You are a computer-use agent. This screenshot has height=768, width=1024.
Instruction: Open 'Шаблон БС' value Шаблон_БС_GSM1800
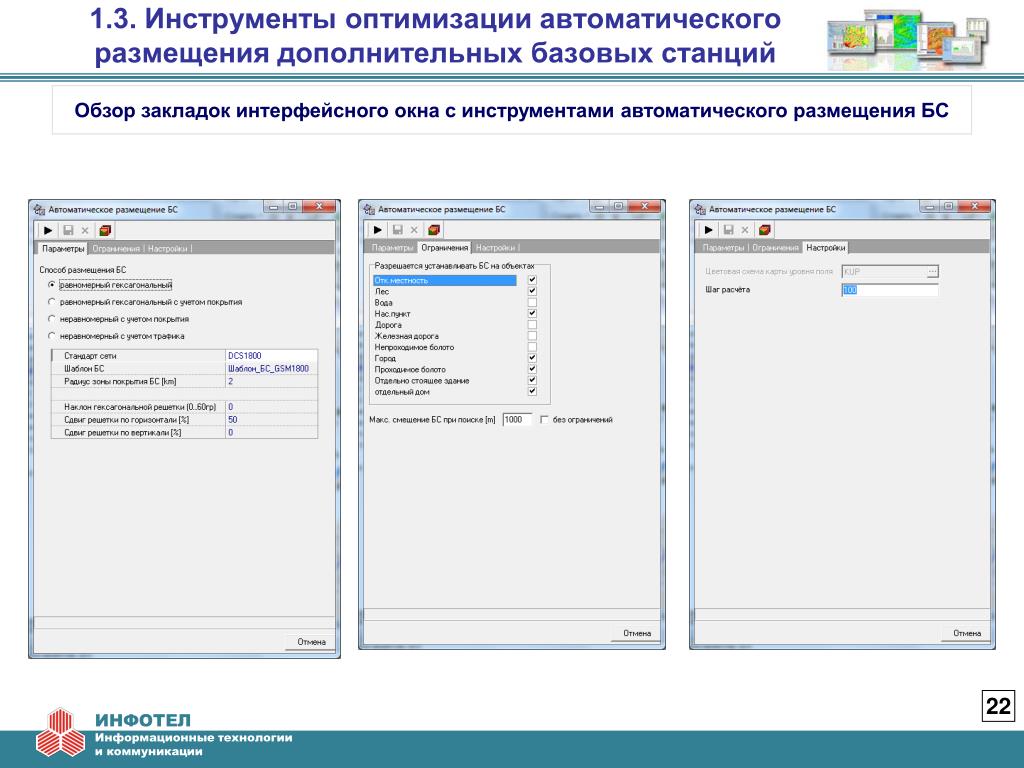271,368
